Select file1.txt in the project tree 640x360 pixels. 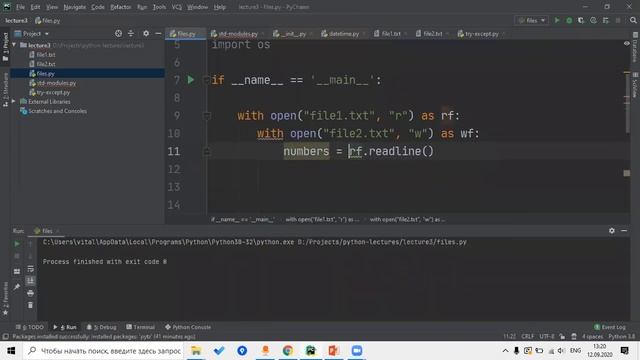click(45, 54)
